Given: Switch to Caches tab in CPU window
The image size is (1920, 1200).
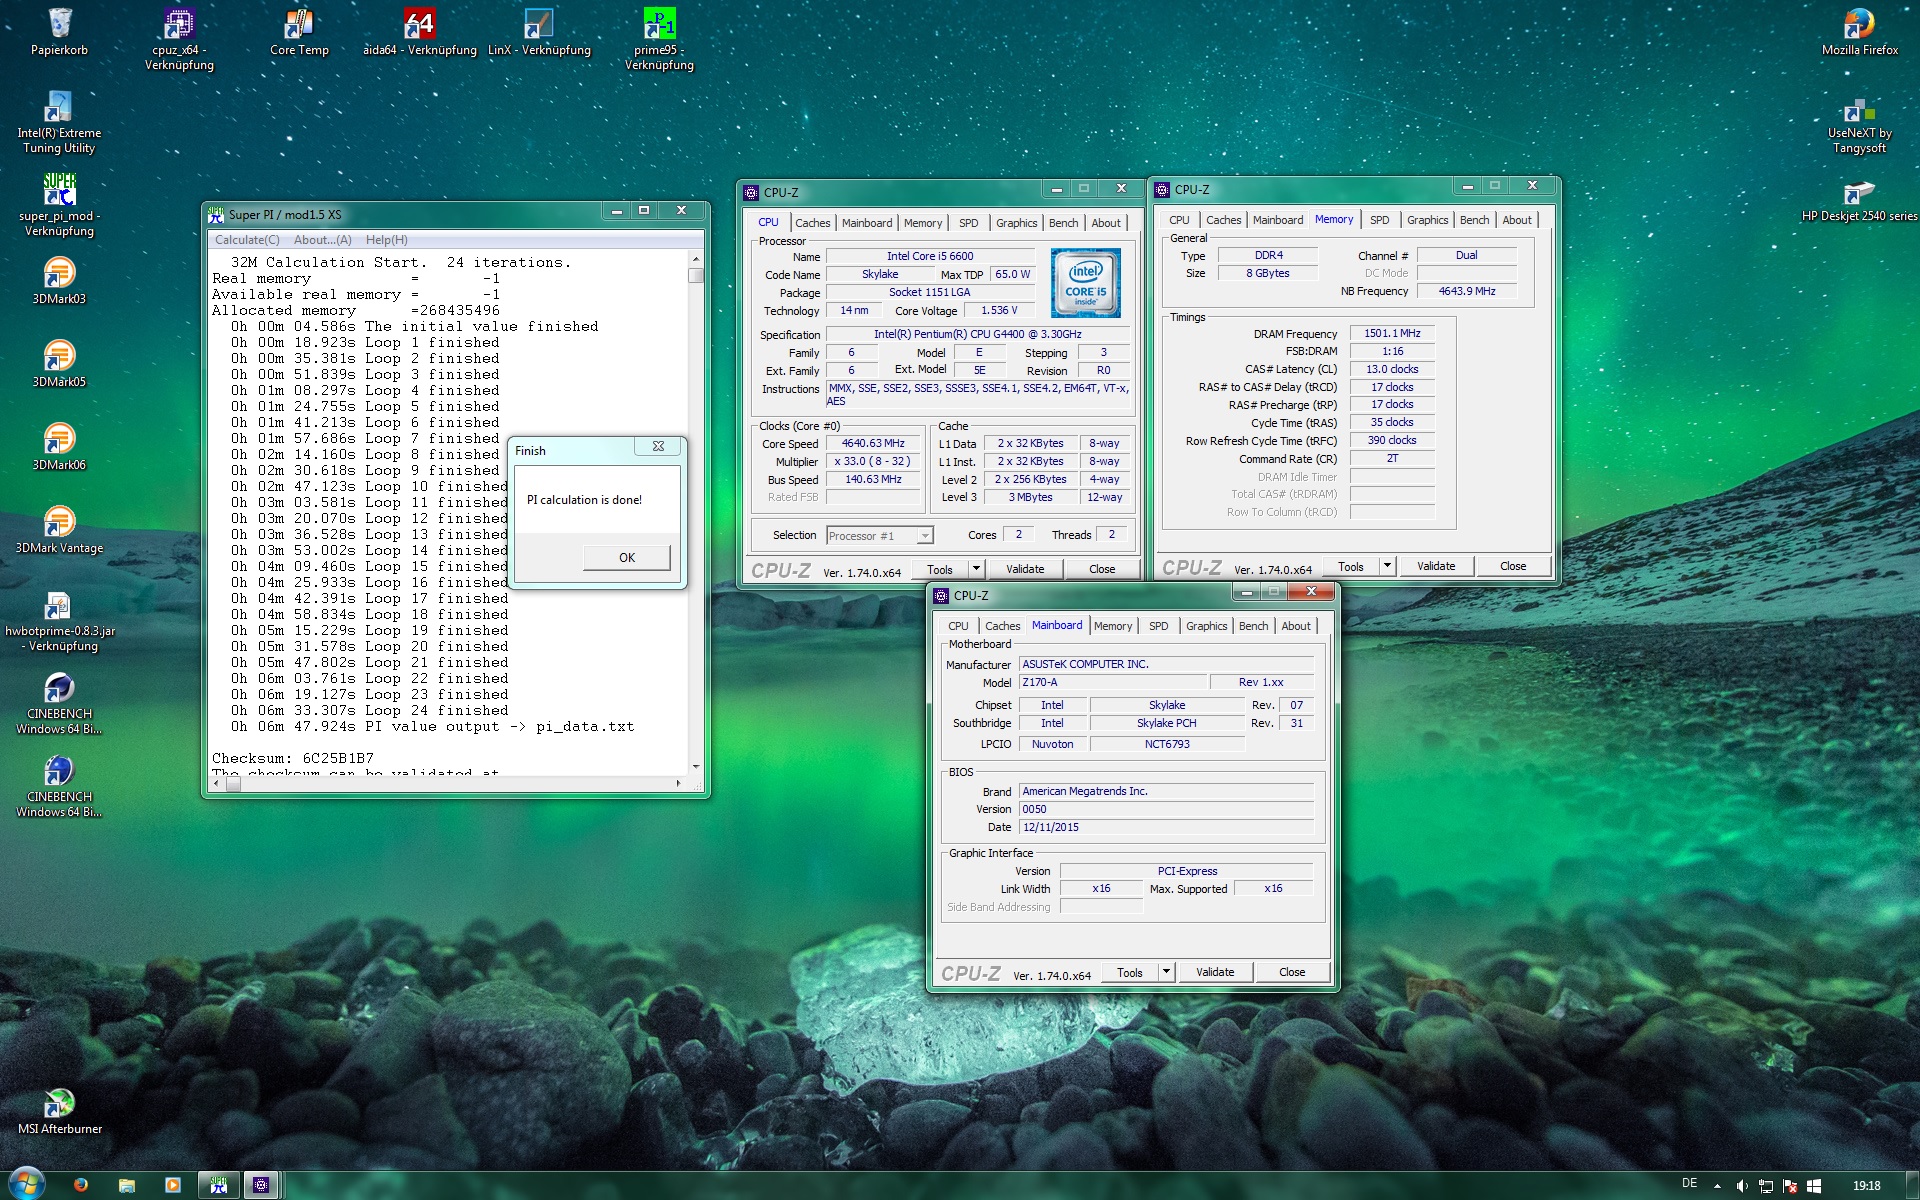Looking at the screenshot, I should click(812, 223).
